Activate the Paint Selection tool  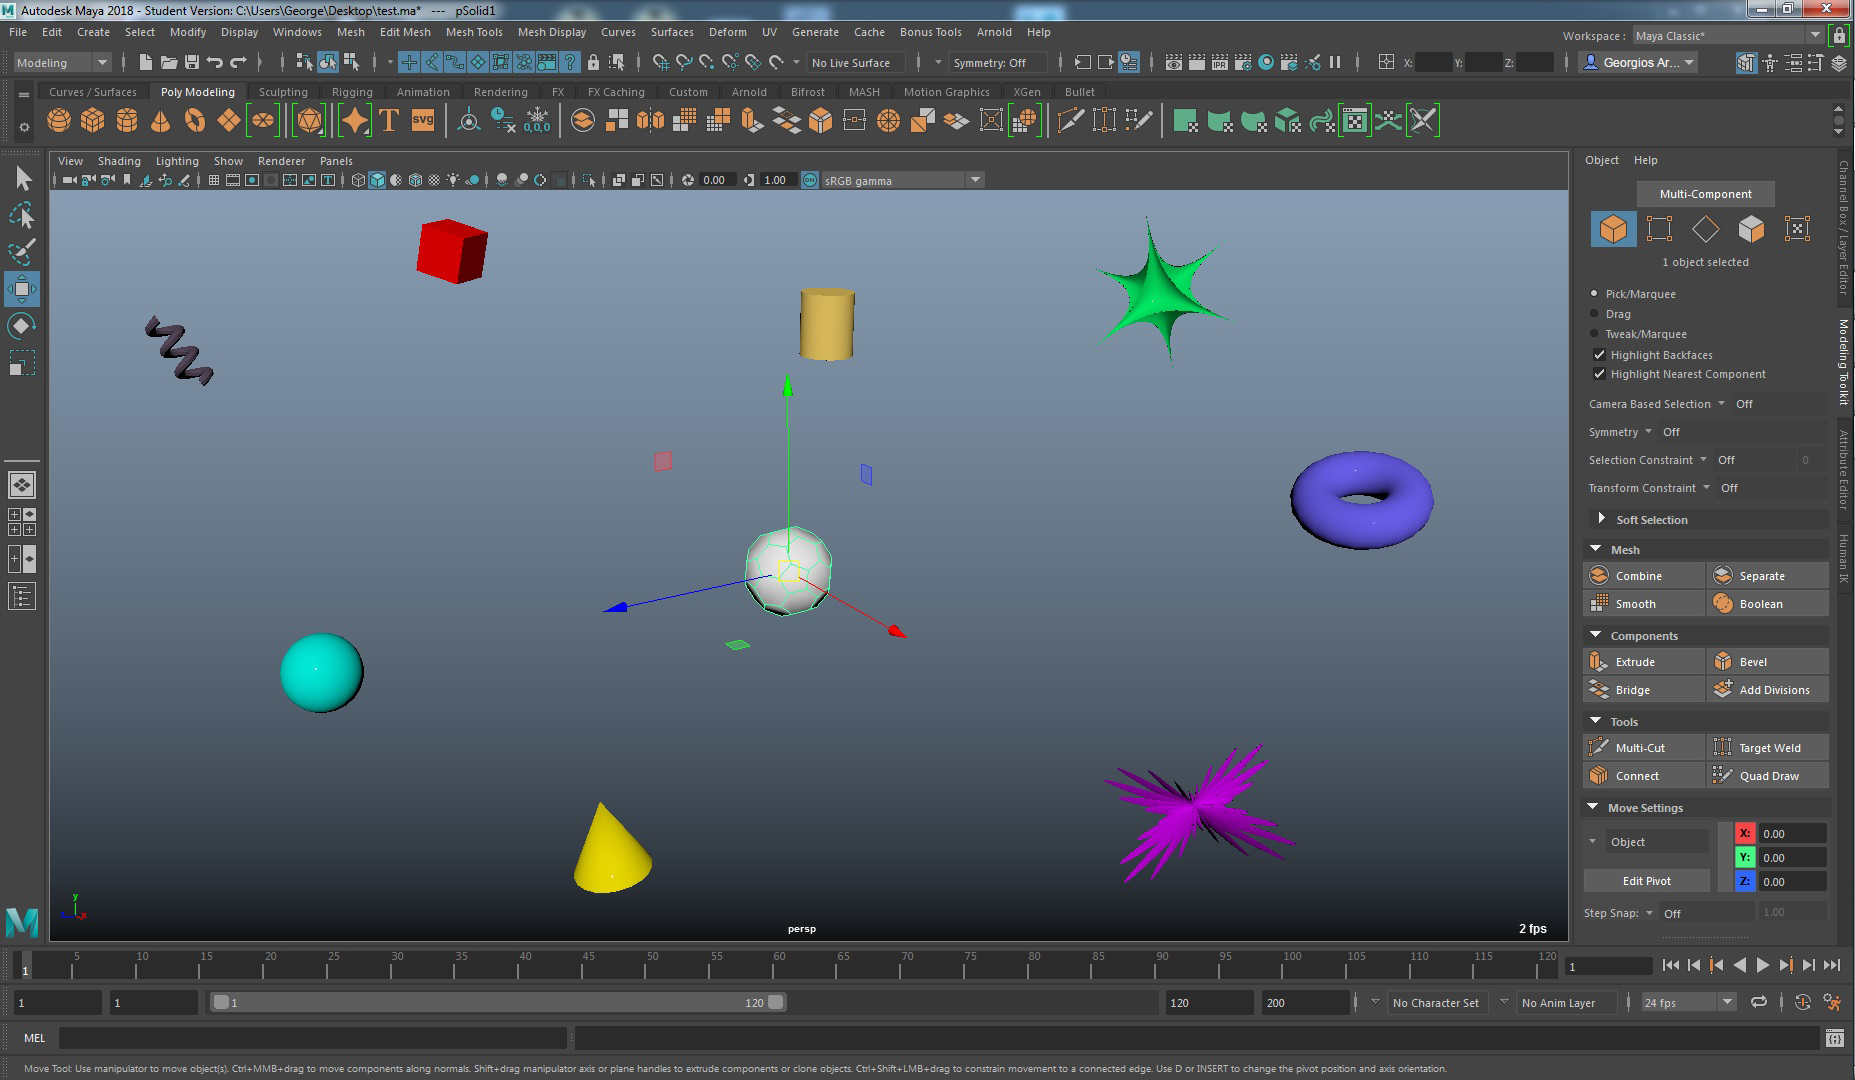(x=22, y=252)
